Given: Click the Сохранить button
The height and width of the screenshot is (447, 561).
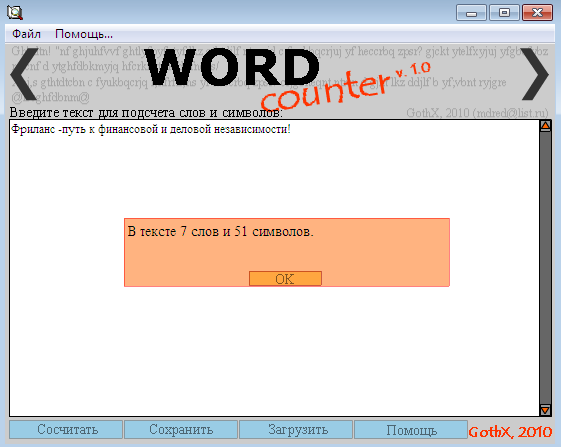Looking at the screenshot, I should coord(181,429).
